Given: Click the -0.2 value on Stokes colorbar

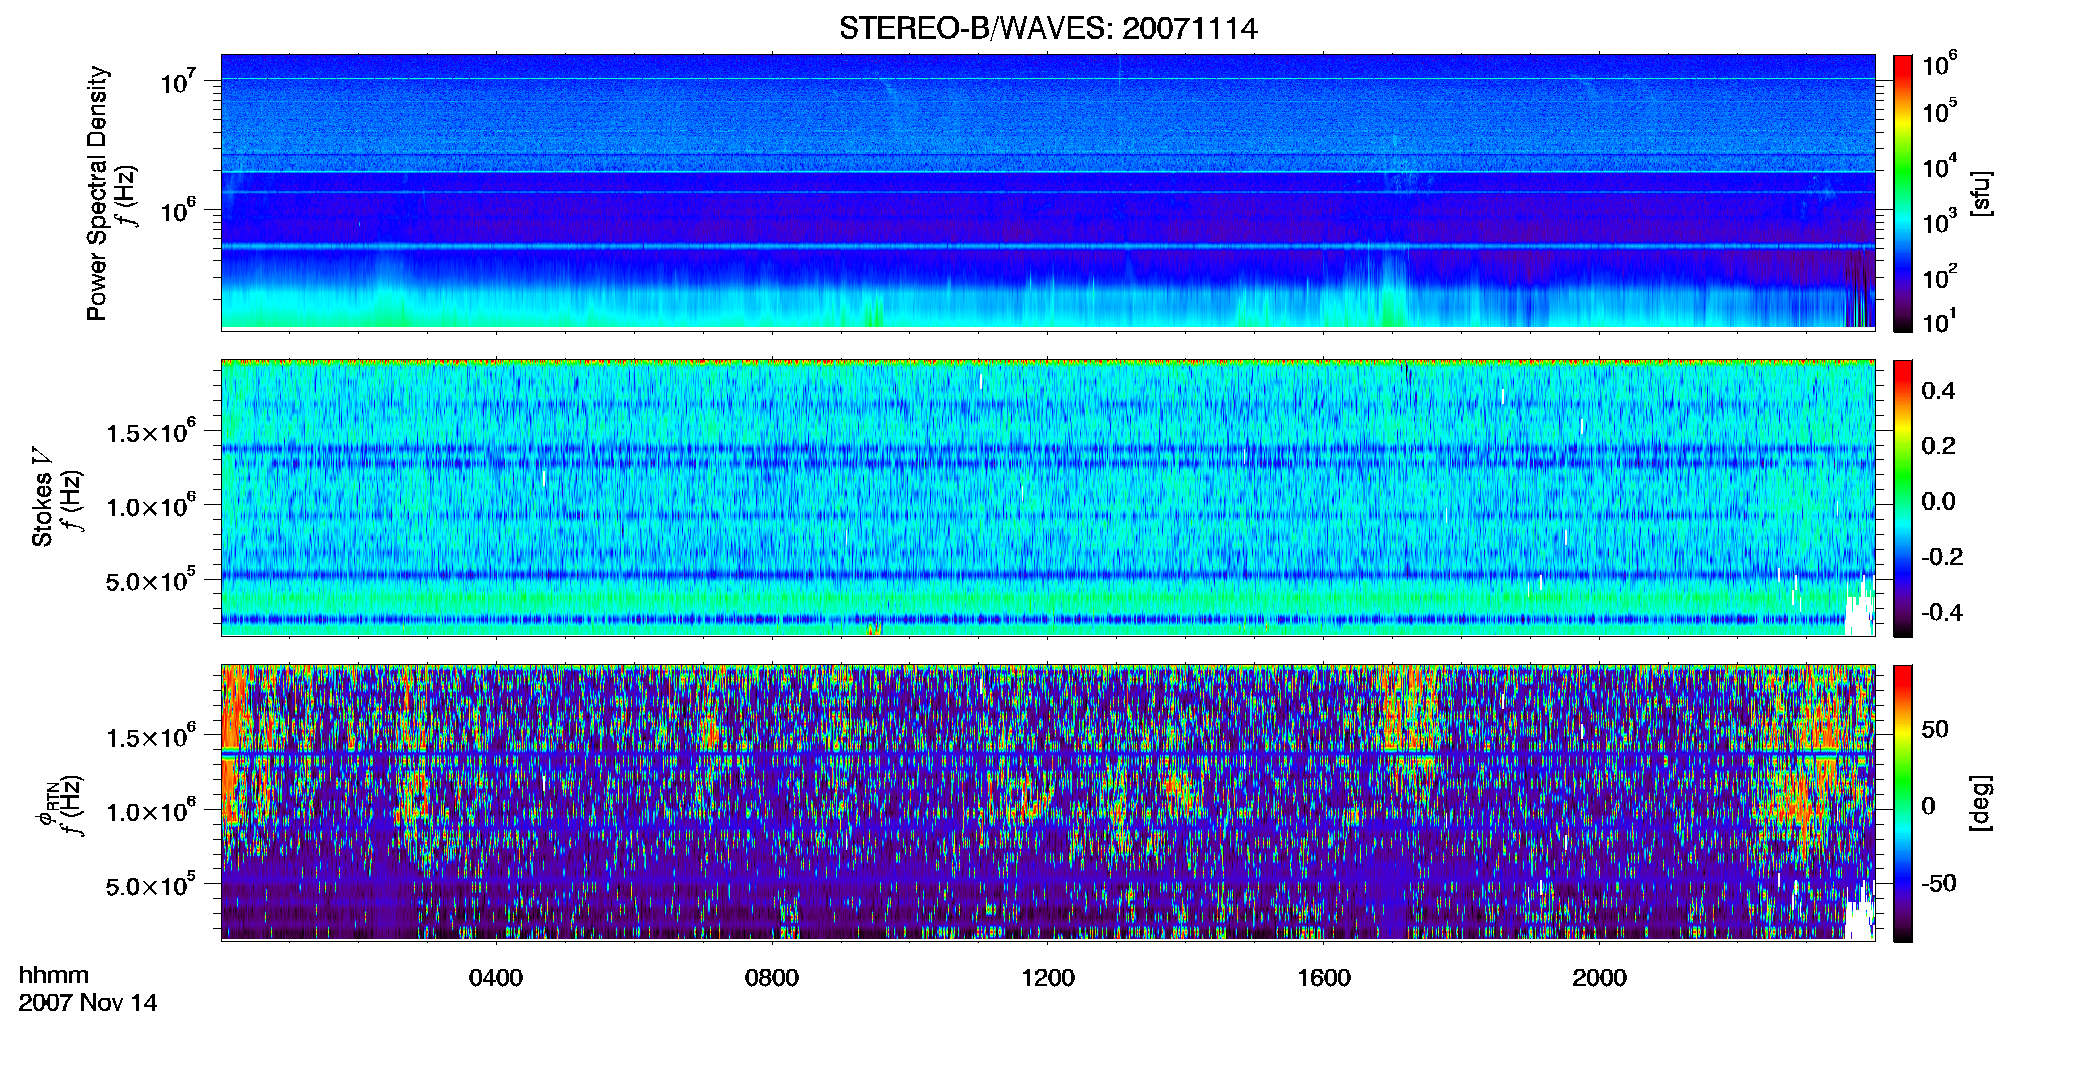Looking at the screenshot, I should tap(1941, 557).
